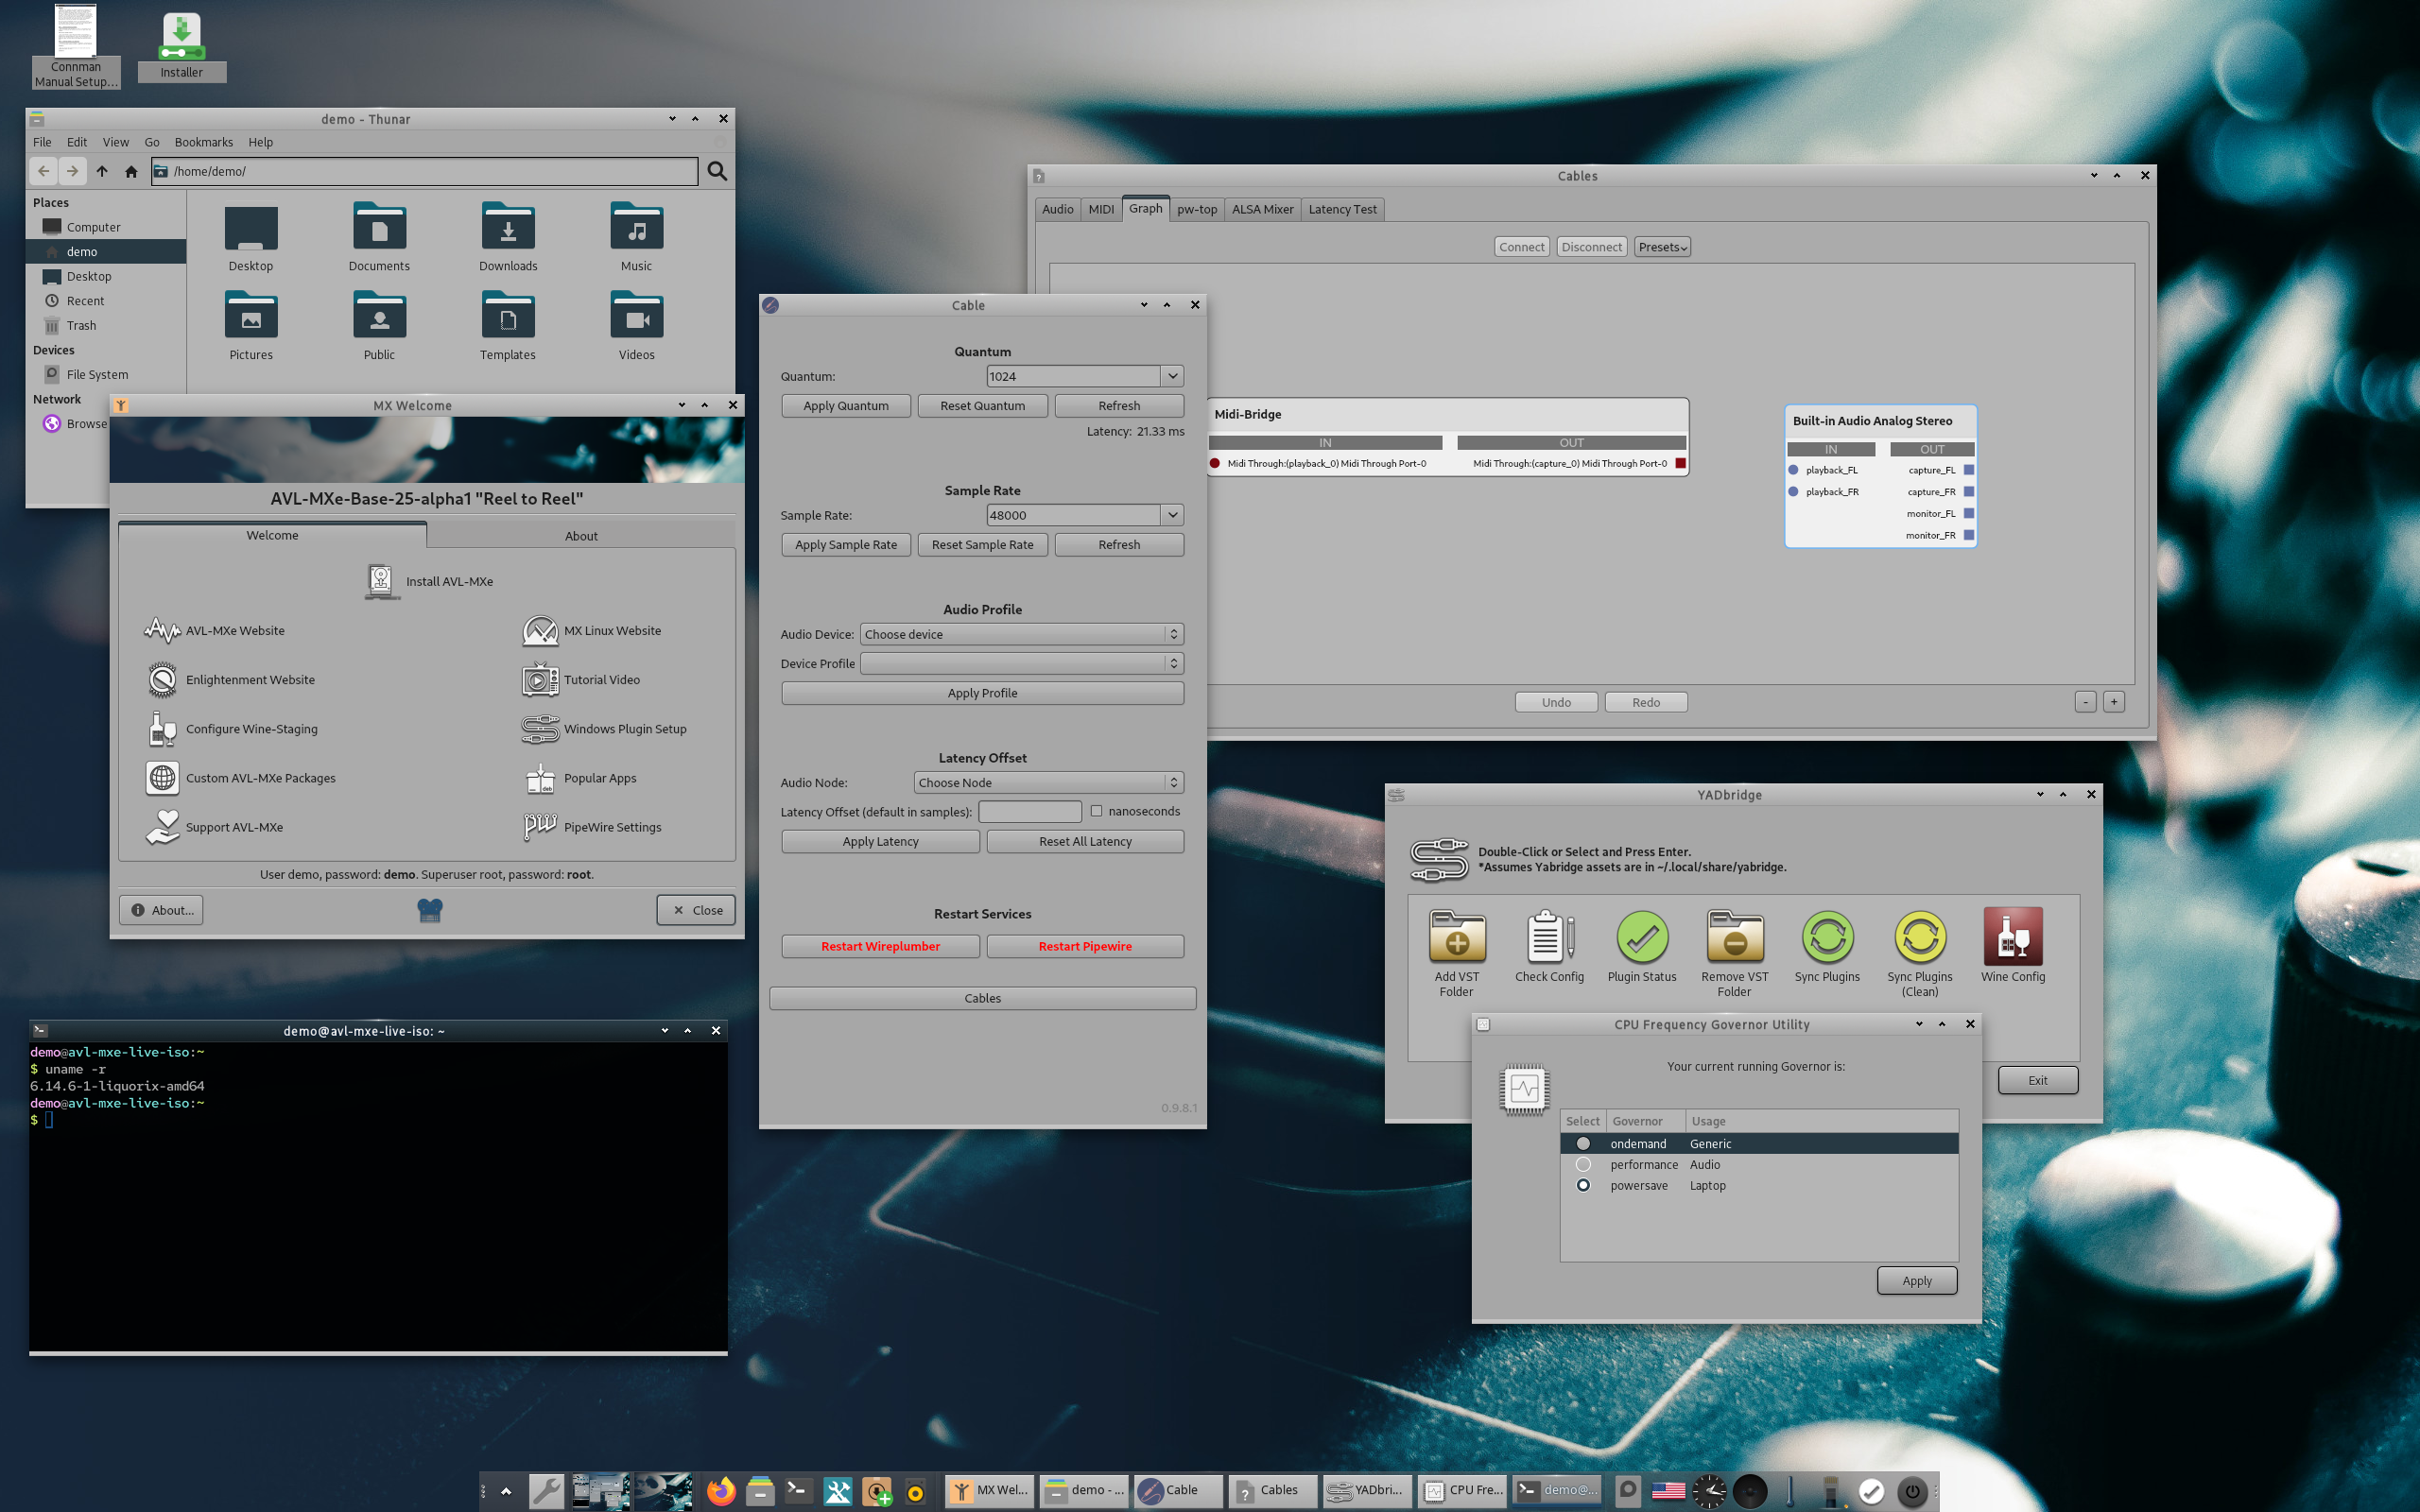Screen dimensions: 2420x1512
Task: Open the Windows Plugin Setup icon
Action: pyautogui.click(x=540, y=729)
